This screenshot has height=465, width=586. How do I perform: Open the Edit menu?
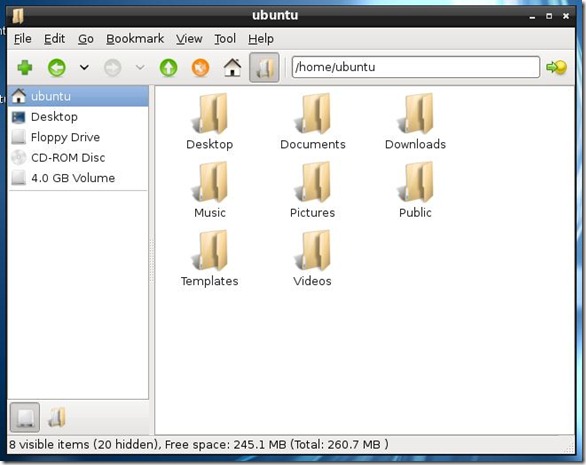coord(54,39)
